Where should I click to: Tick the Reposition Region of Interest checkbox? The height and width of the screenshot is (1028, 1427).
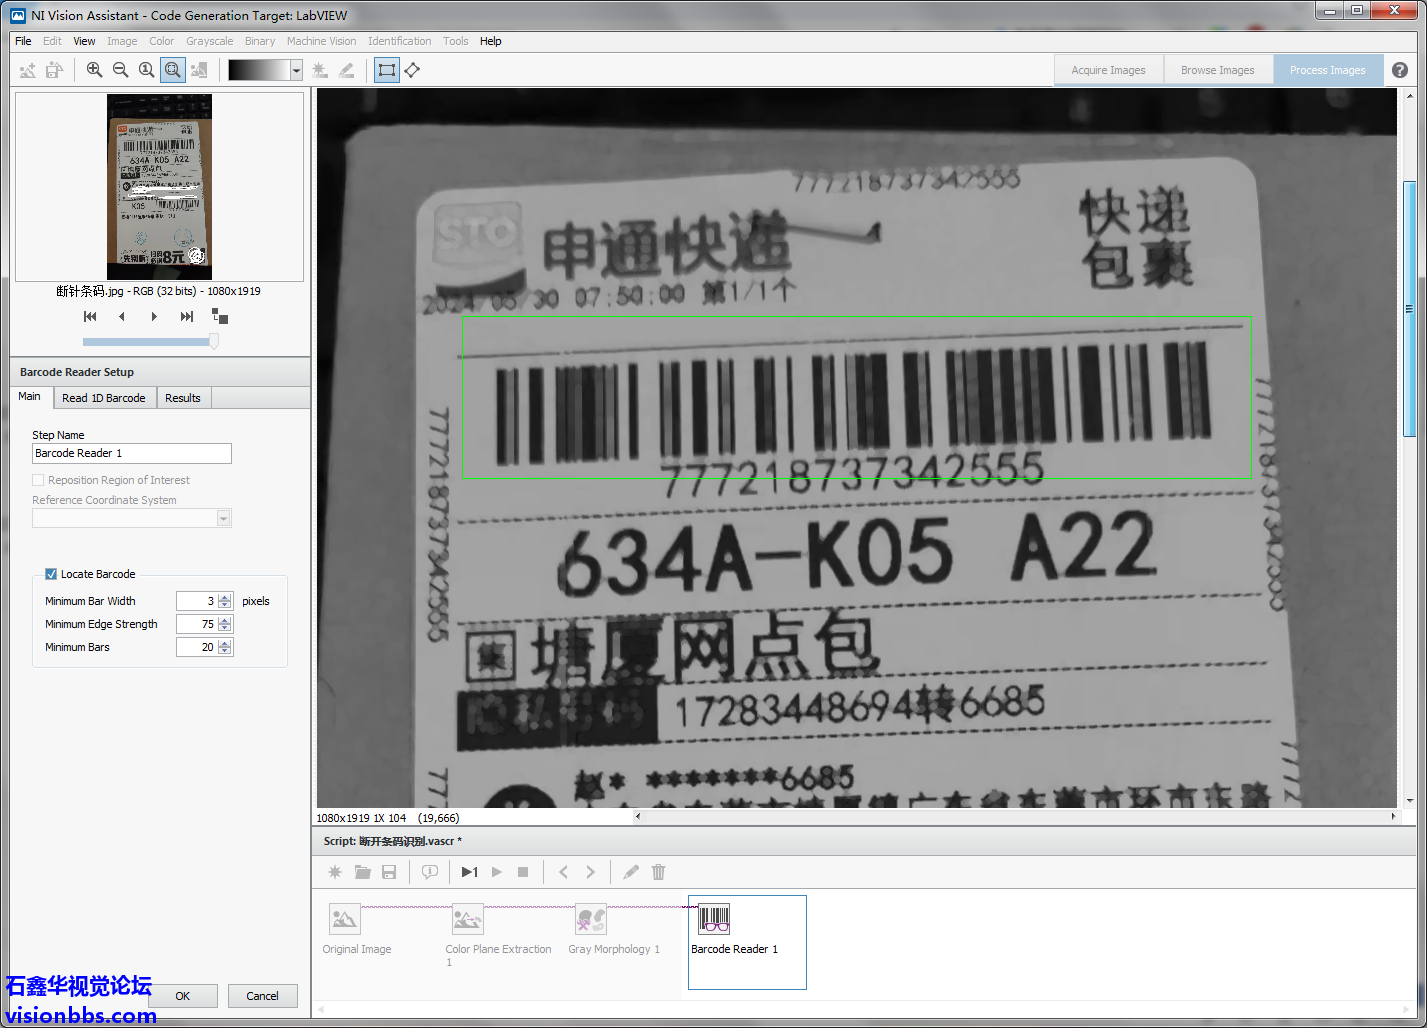point(38,480)
